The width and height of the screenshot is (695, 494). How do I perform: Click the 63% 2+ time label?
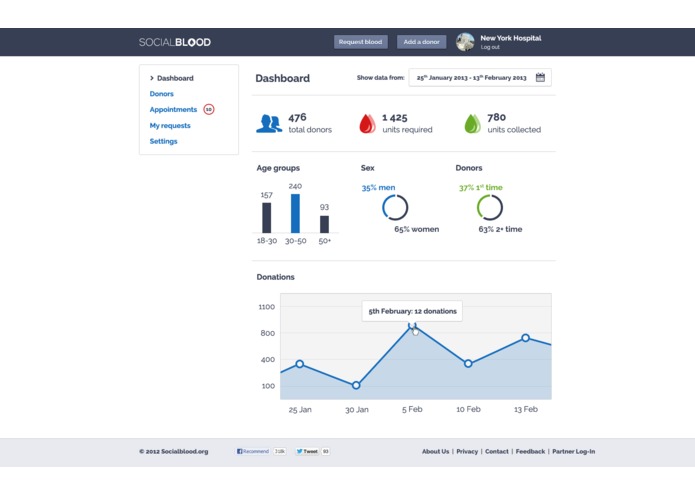500,229
